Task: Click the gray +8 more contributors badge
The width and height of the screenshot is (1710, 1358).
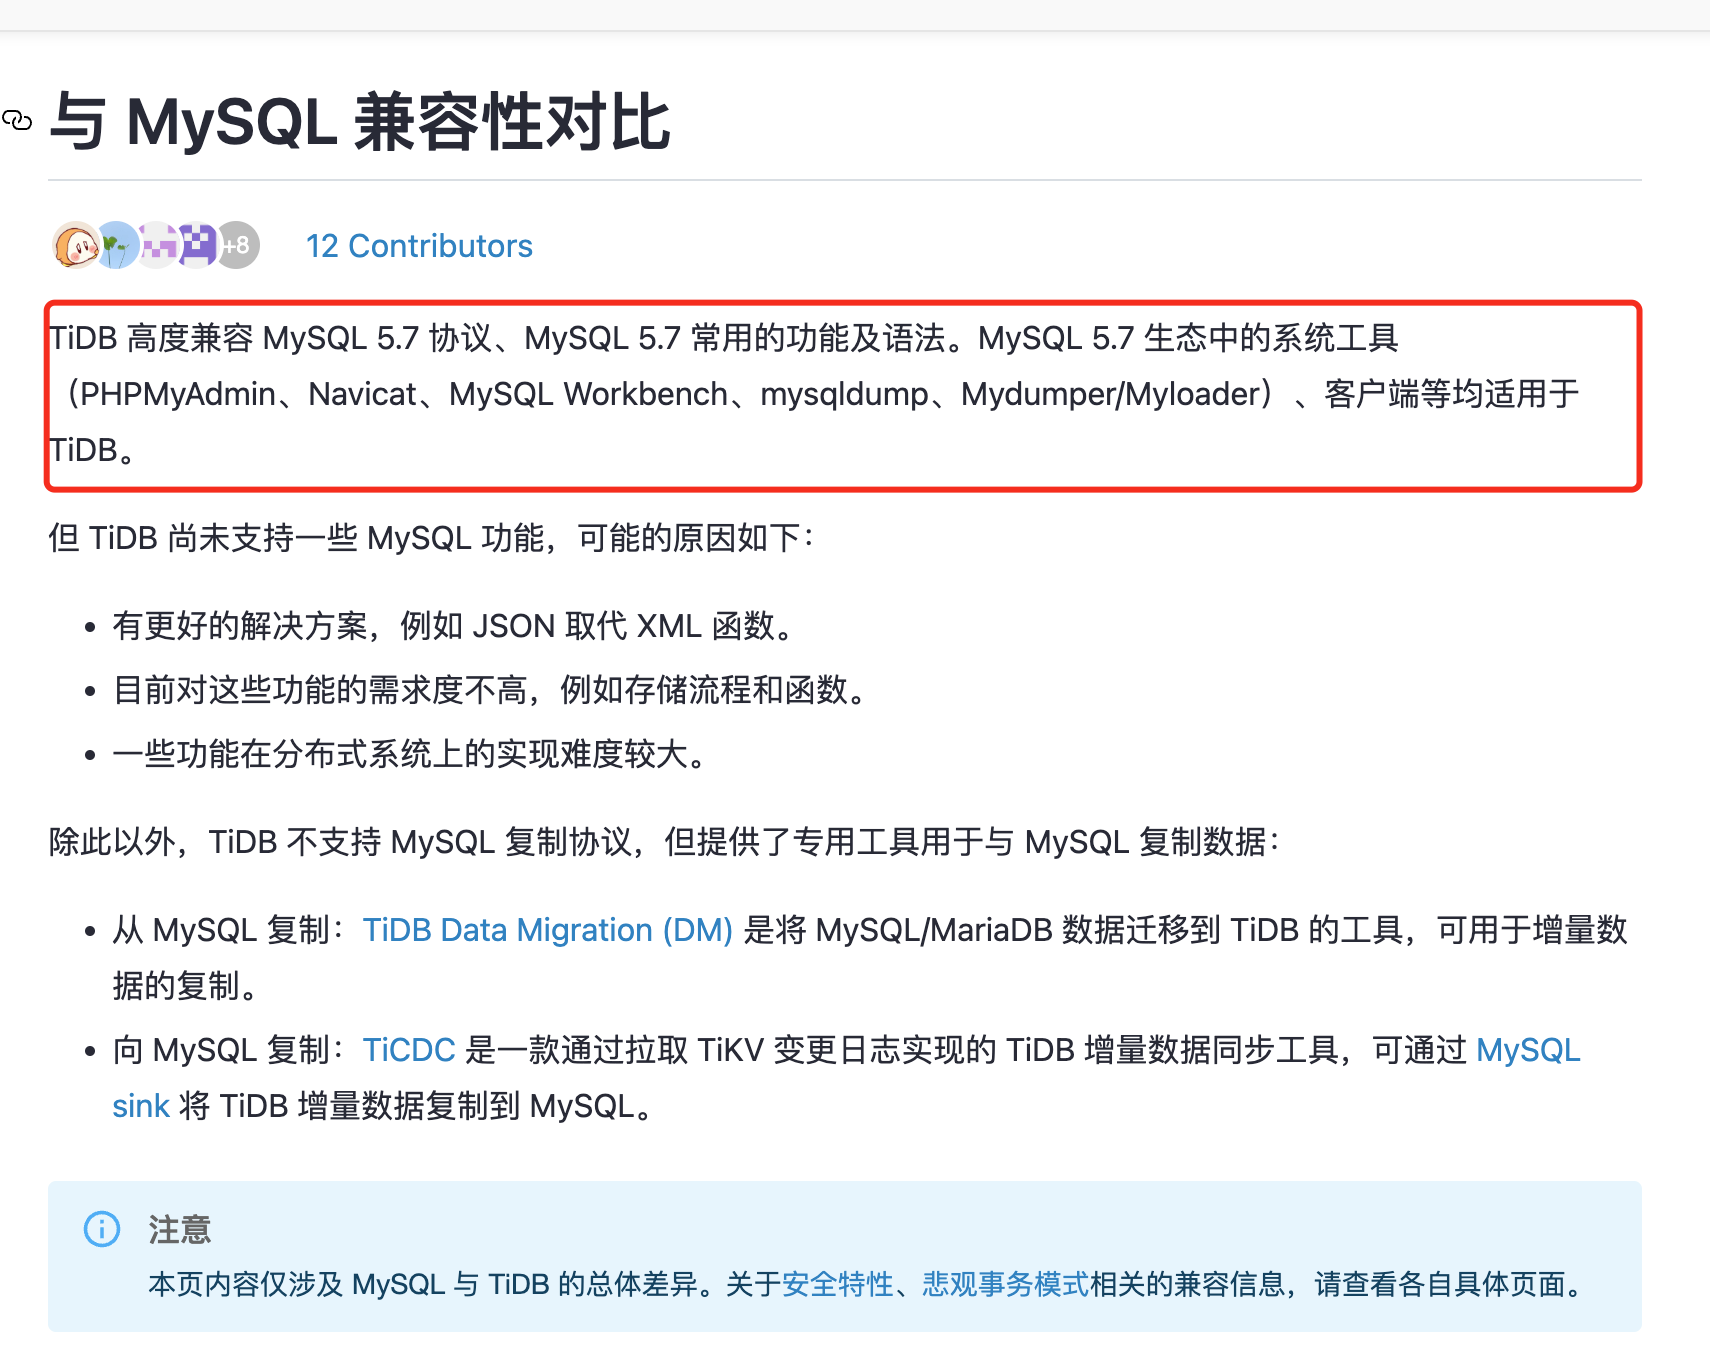Action: coord(239,245)
